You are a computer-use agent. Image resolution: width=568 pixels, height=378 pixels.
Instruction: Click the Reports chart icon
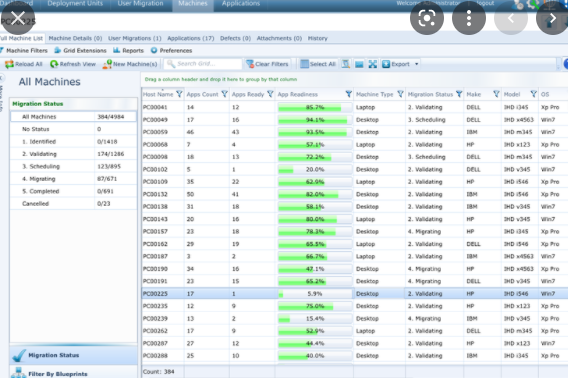[116, 50]
